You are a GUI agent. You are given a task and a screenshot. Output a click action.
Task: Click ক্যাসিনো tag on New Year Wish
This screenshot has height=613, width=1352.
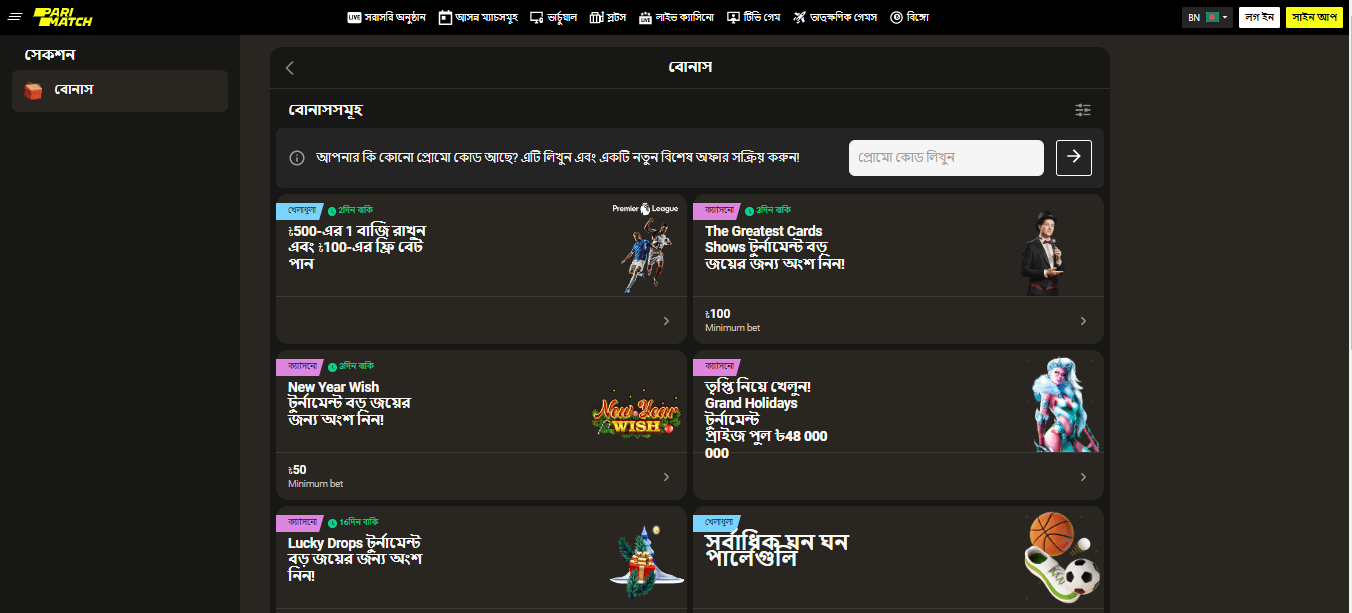click(300, 367)
